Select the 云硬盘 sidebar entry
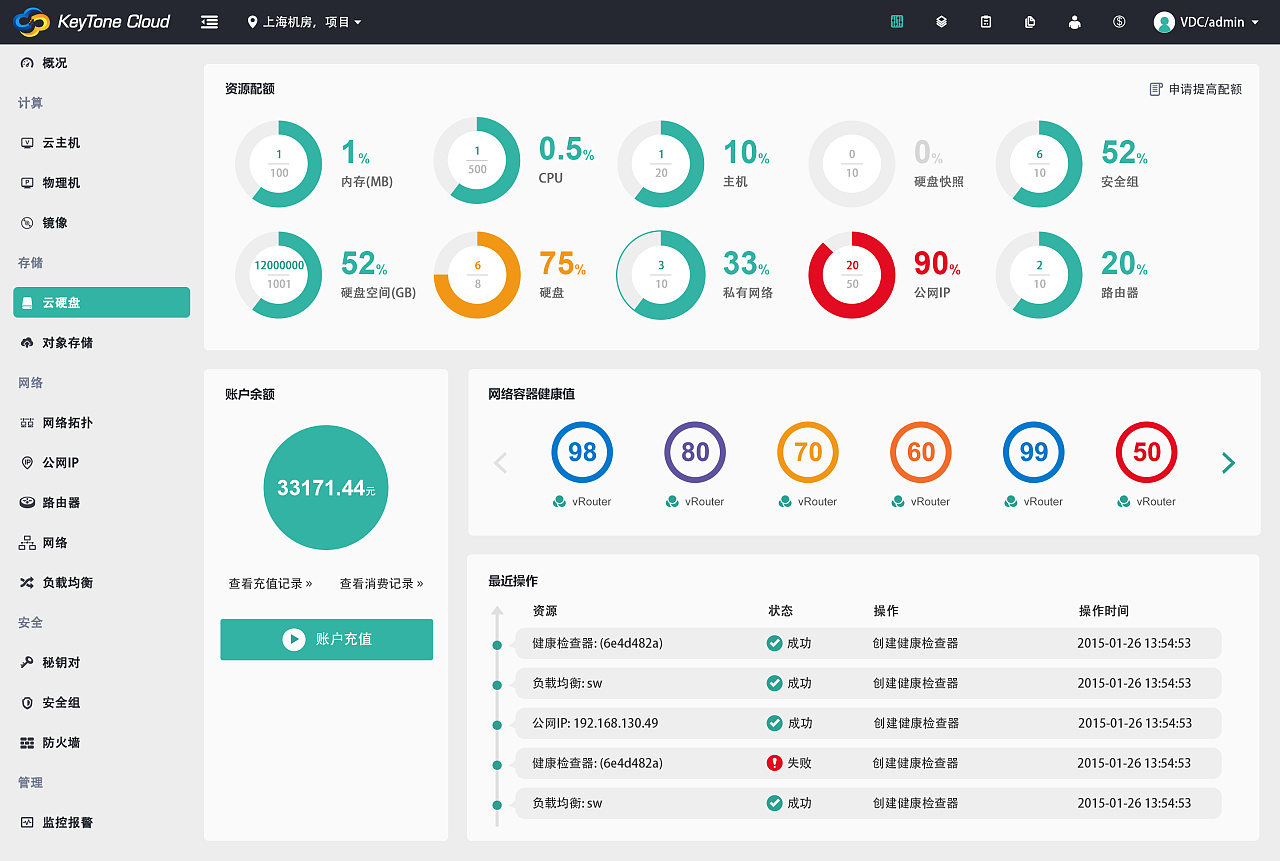The image size is (1280, 861). click(x=68, y=302)
